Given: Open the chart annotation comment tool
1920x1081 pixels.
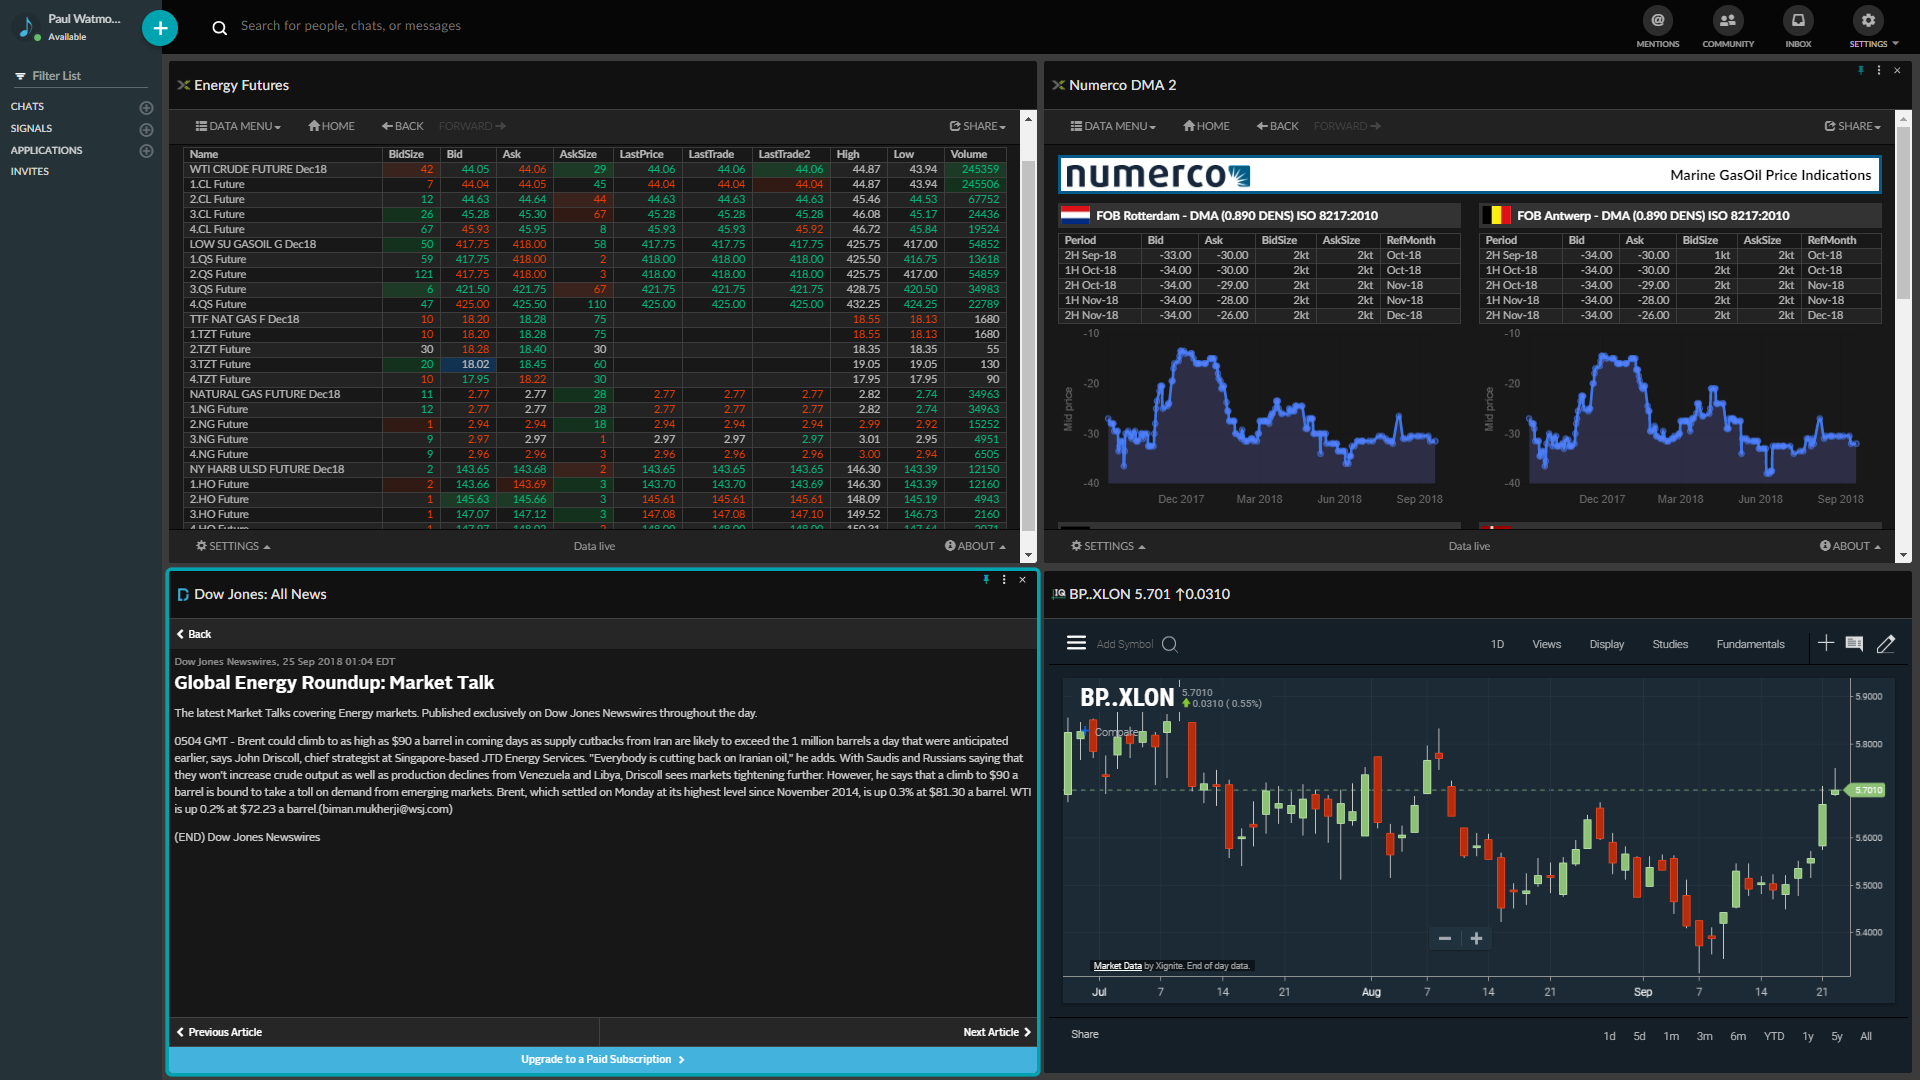Looking at the screenshot, I should click(1854, 644).
